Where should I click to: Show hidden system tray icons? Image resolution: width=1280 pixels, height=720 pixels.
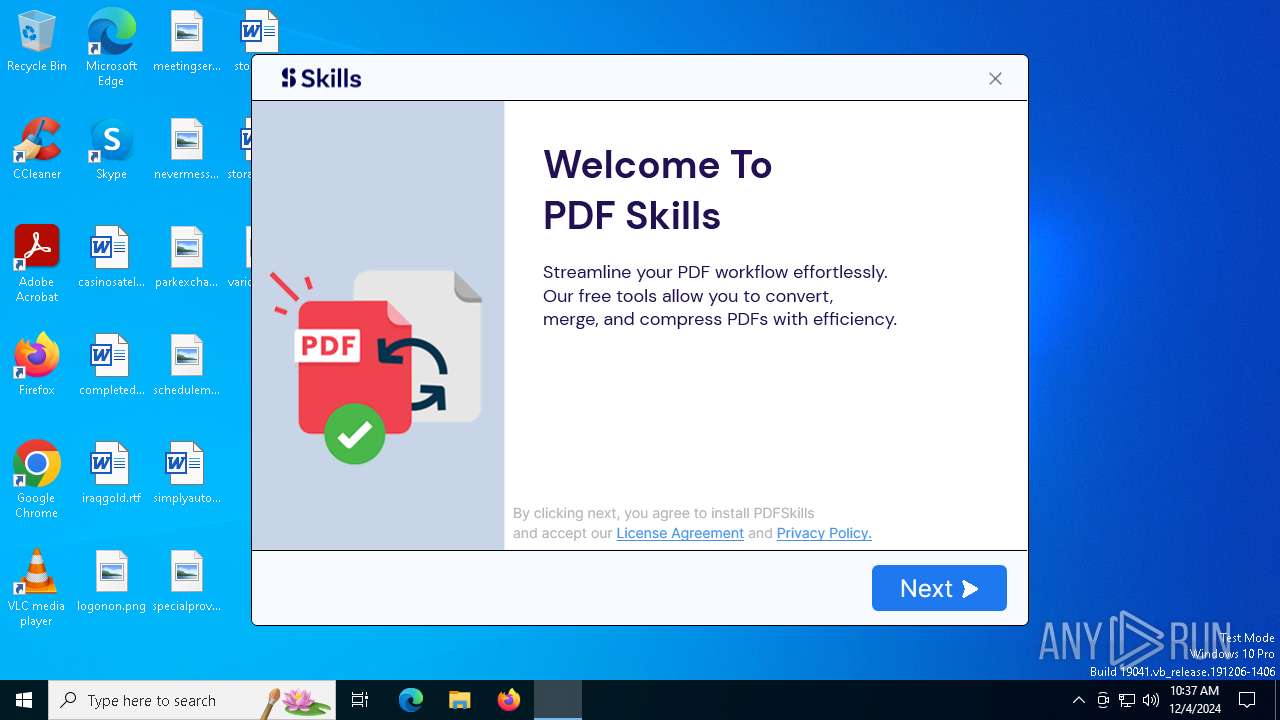tap(1078, 700)
